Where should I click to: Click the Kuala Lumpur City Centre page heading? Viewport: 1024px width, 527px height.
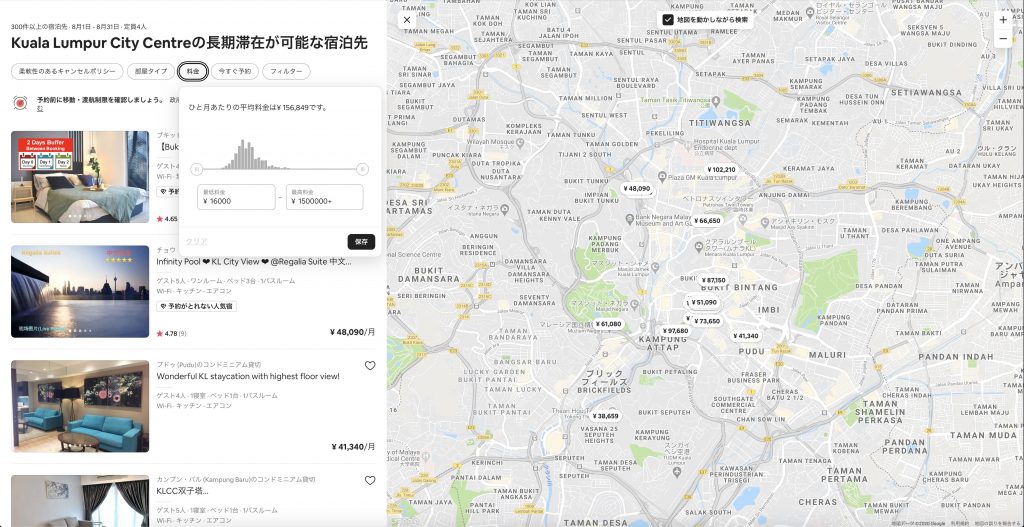pyautogui.click(x=189, y=43)
